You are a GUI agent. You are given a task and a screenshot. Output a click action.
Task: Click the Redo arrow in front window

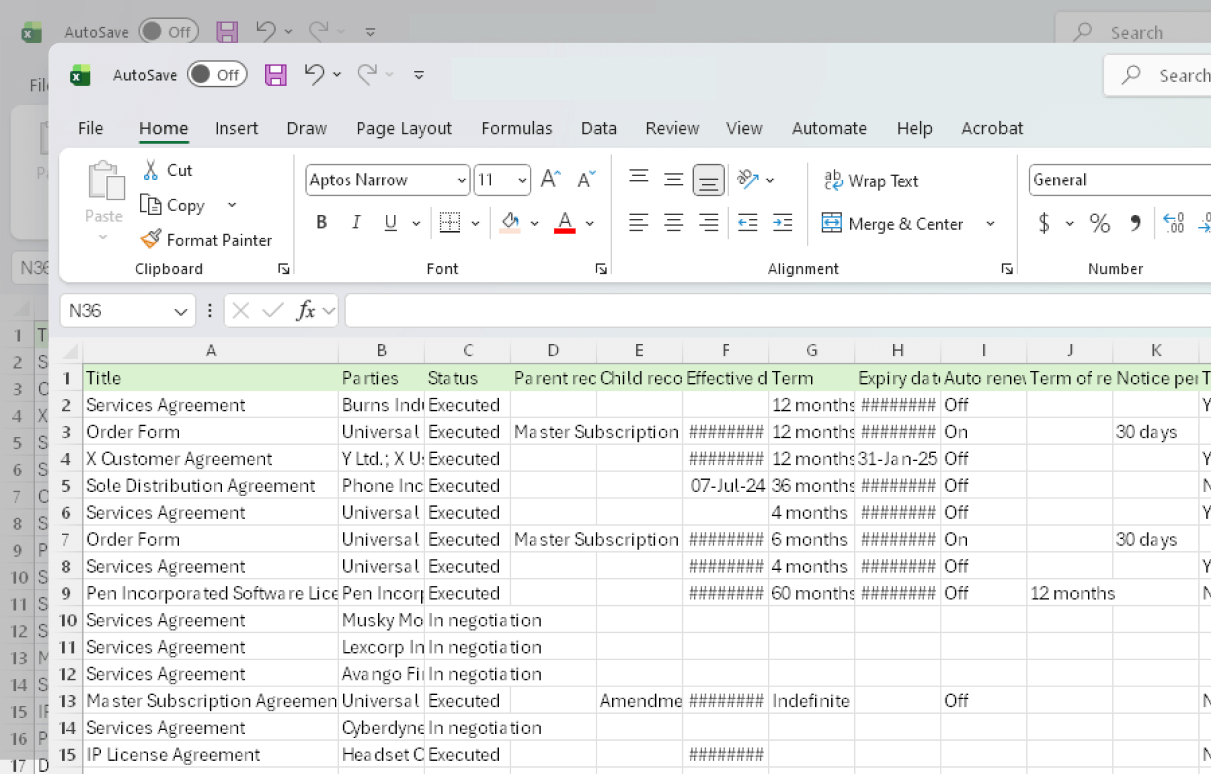[368, 74]
